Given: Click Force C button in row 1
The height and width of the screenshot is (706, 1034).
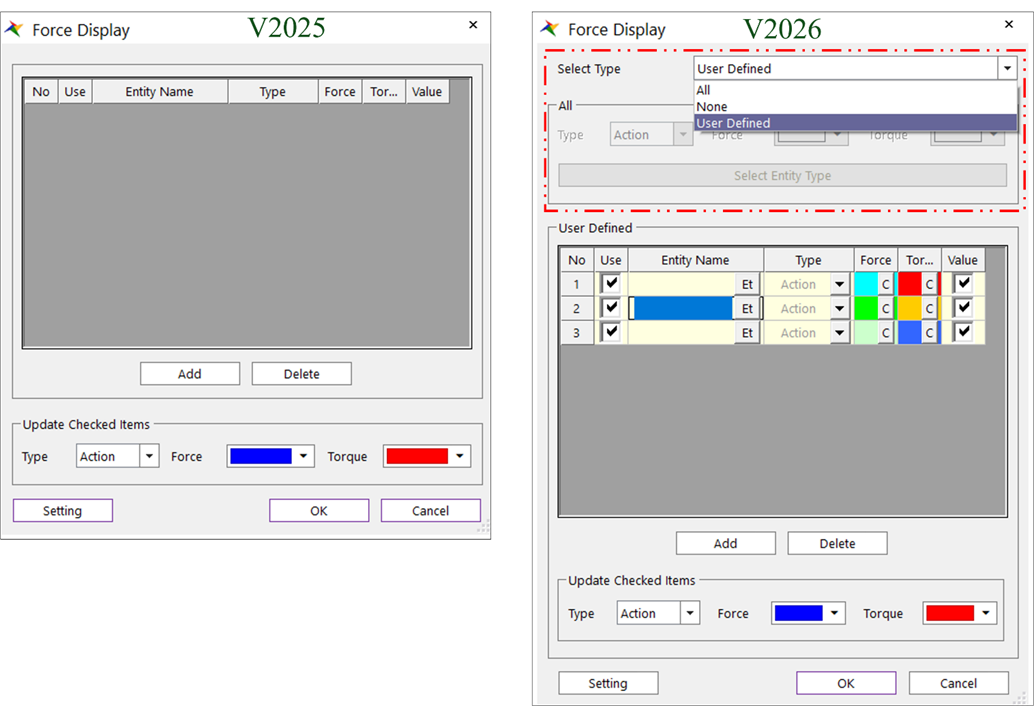Looking at the screenshot, I should [886, 284].
